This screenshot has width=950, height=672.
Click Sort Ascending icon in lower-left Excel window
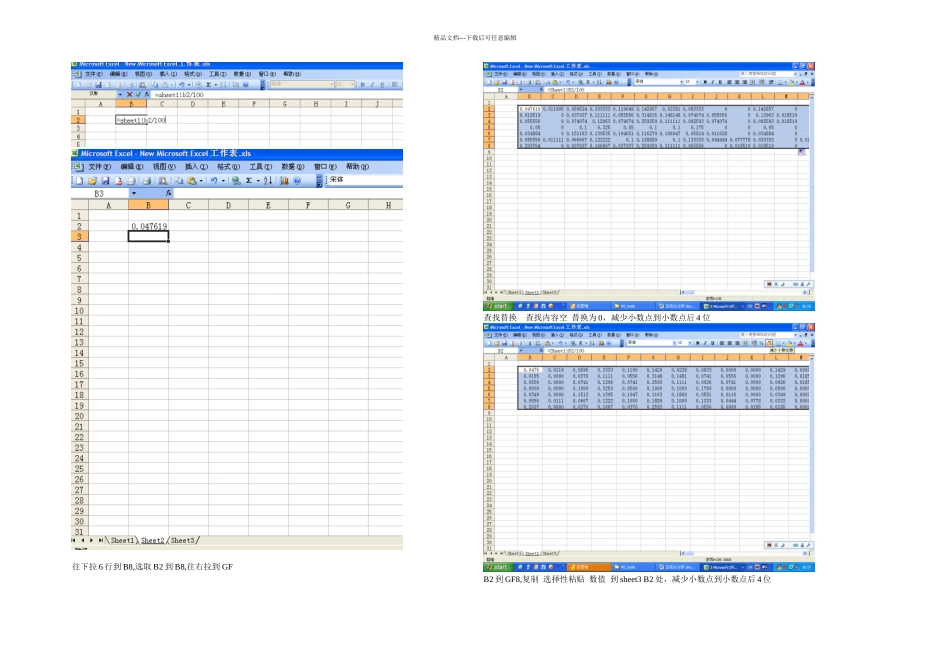pos(268,181)
